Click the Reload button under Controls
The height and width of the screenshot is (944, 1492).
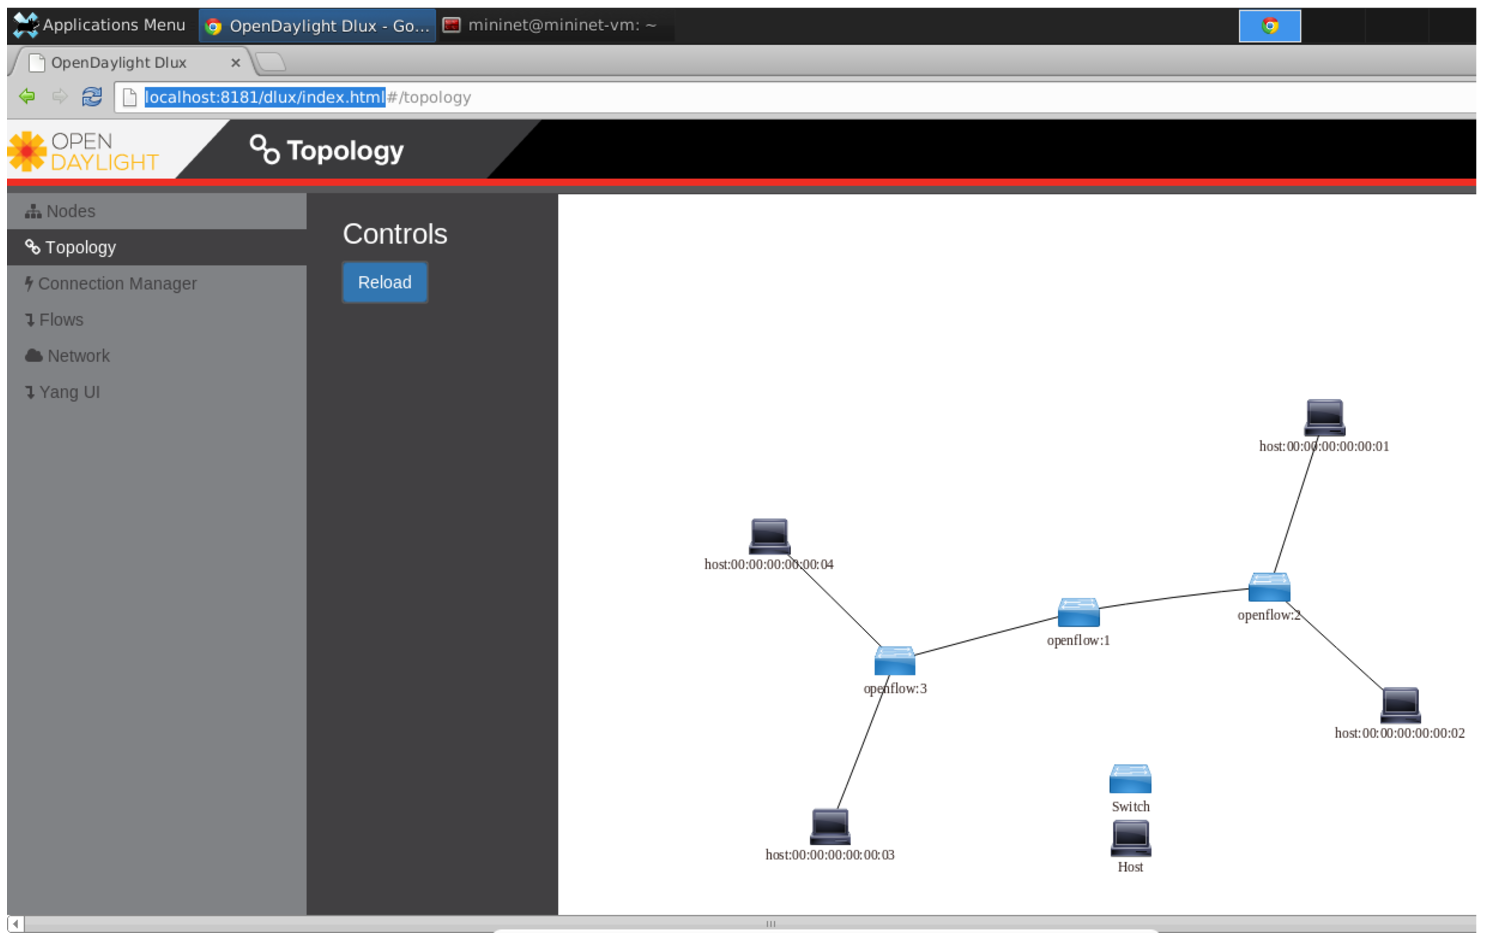click(x=385, y=282)
